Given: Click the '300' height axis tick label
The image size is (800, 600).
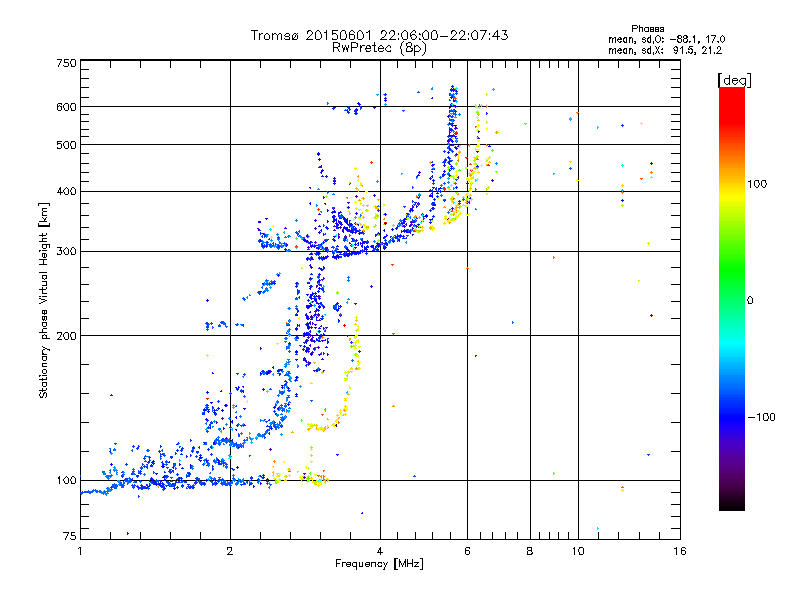Looking at the screenshot, I should click(x=66, y=251).
